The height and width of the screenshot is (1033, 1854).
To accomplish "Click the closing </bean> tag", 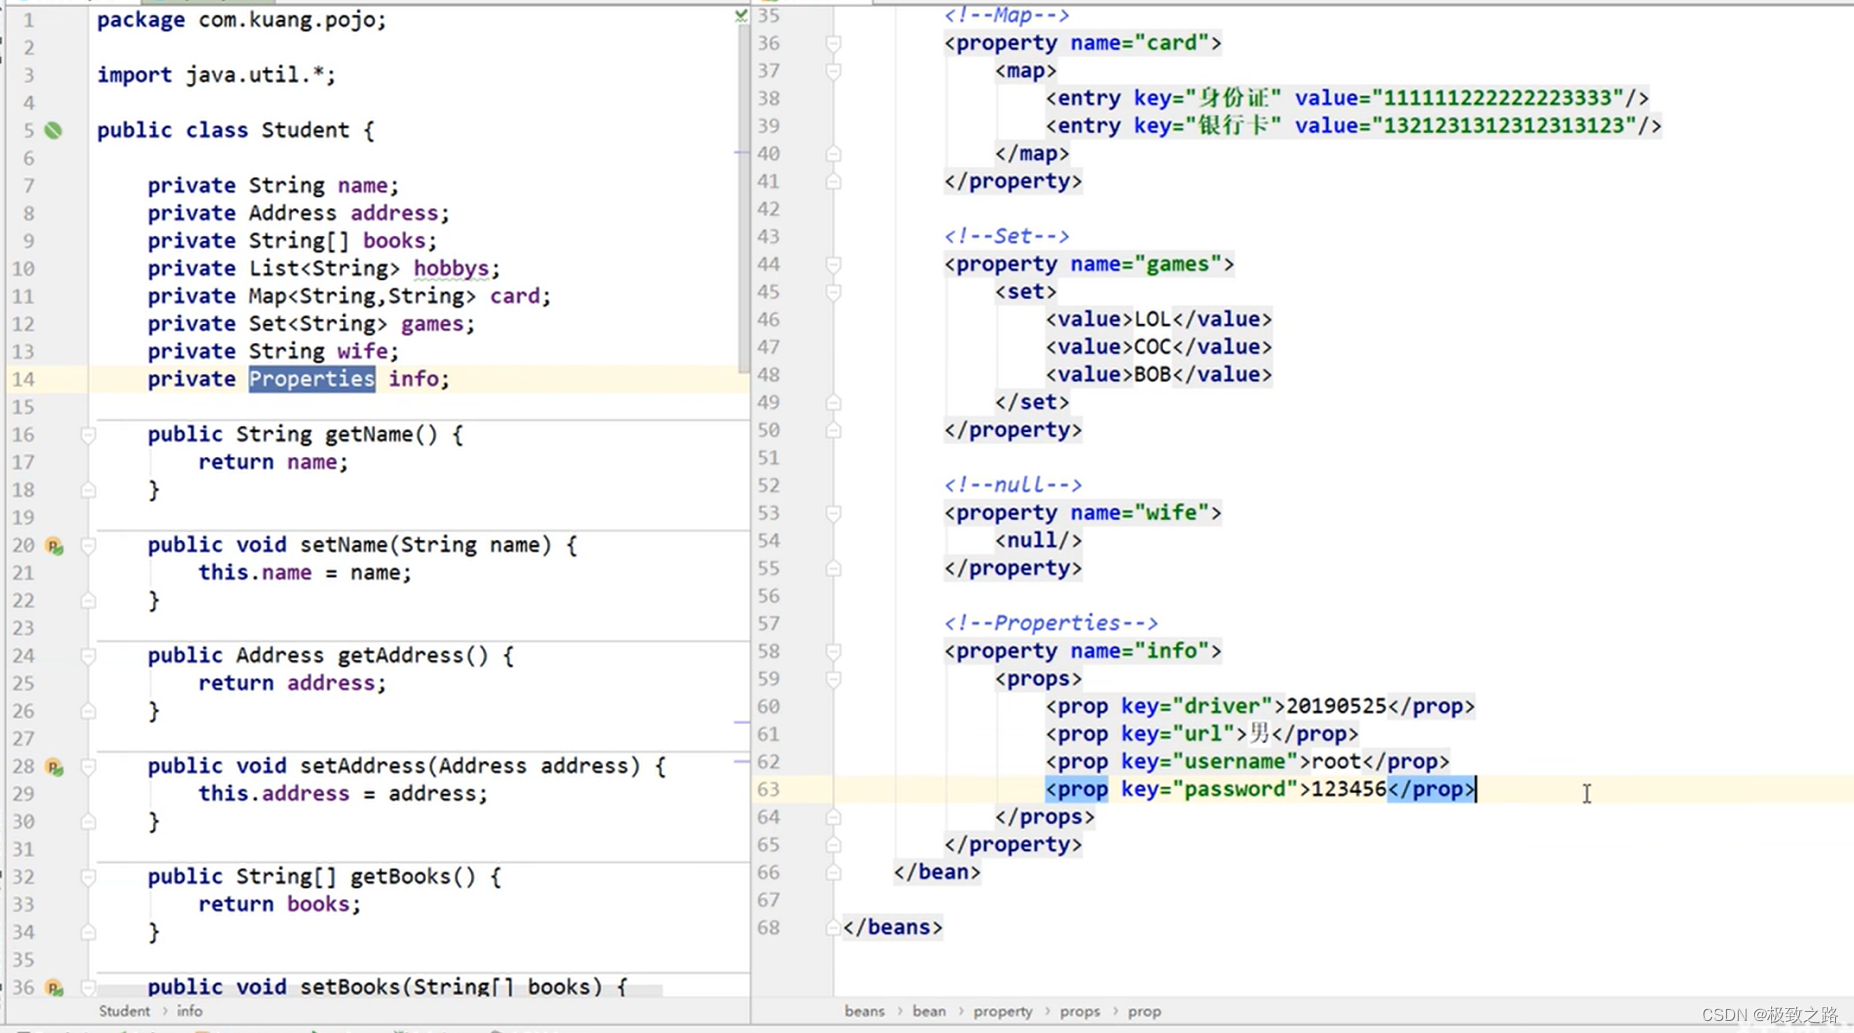I will coord(937,872).
